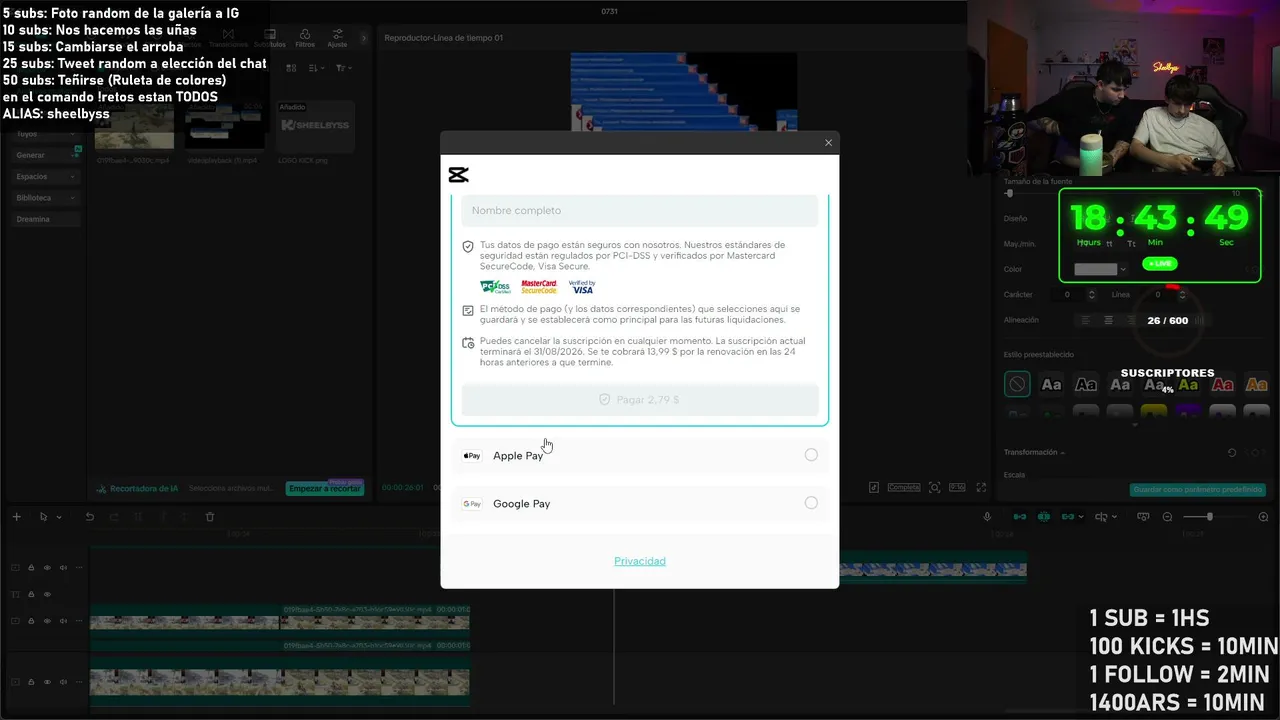Choose the selection pointer tool
1280x720 pixels.
coord(43,517)
